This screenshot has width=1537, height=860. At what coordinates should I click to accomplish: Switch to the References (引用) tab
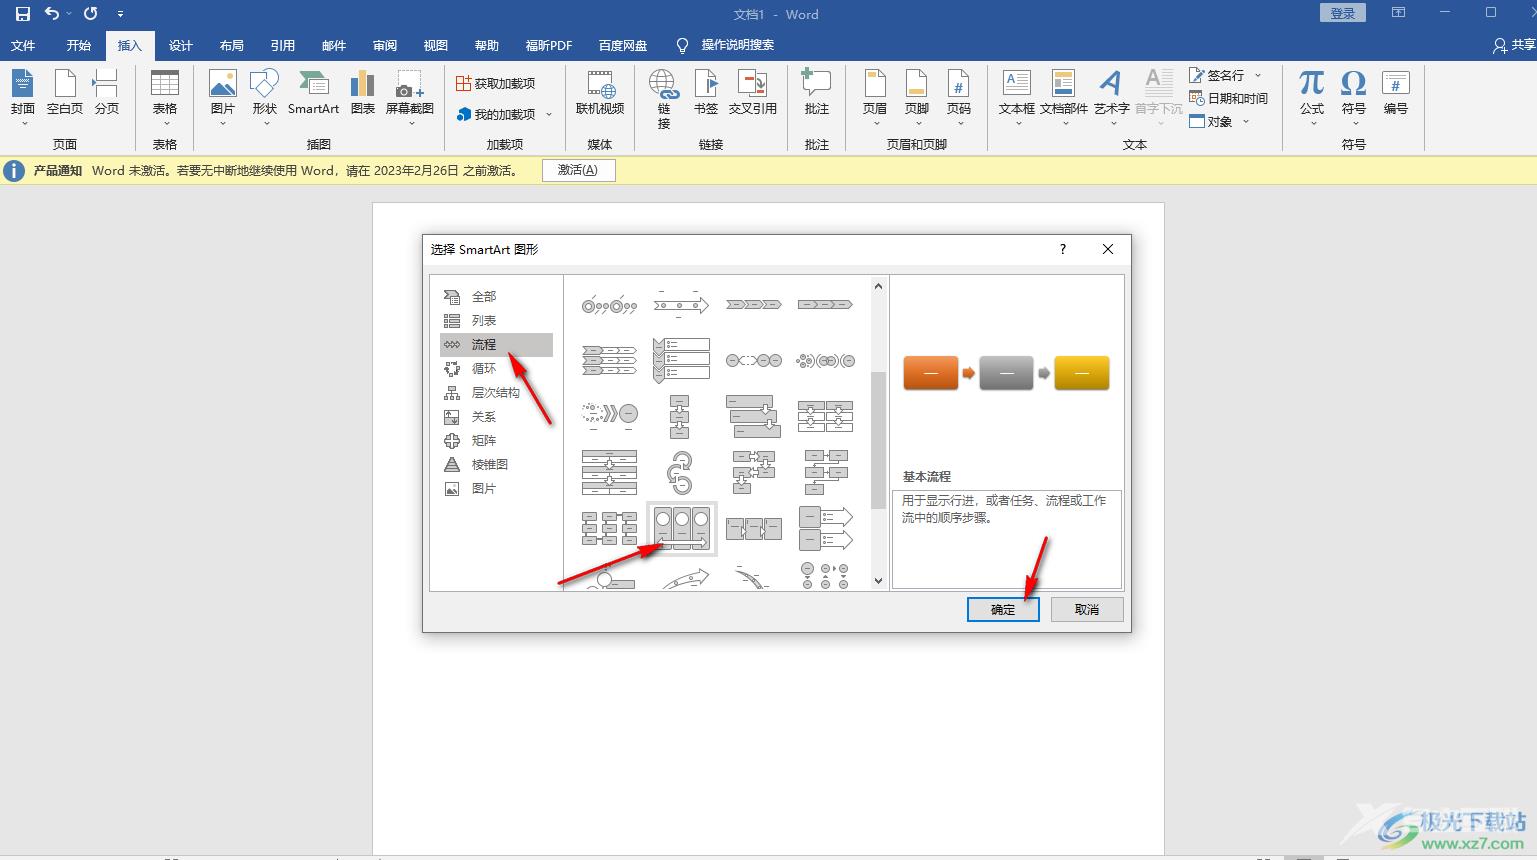coord(283,45)
